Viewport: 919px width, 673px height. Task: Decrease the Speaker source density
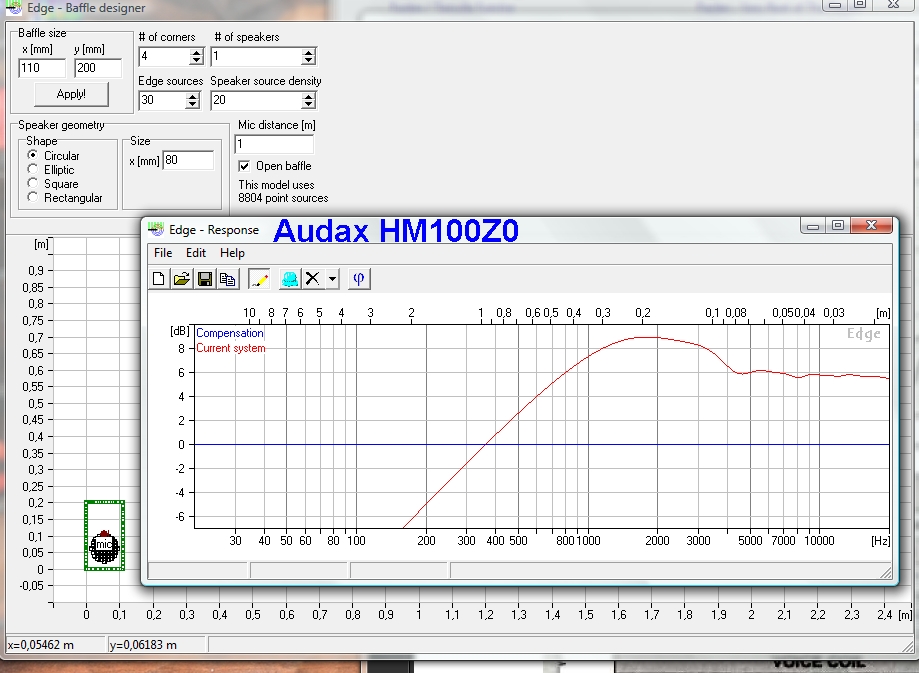tap(308, 104)
